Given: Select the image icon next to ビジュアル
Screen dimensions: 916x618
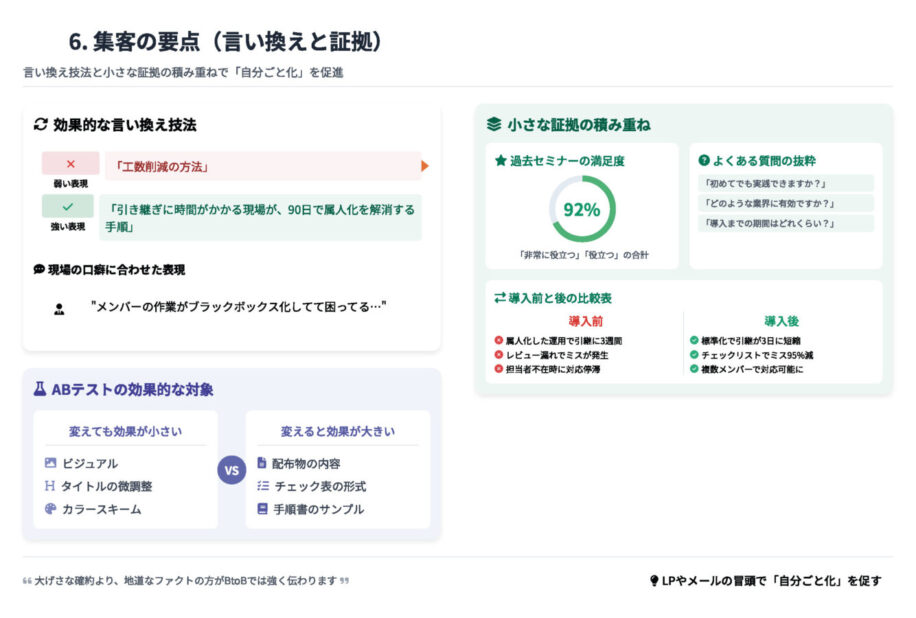Looking at the screenshot, I should tap(51, 463).
